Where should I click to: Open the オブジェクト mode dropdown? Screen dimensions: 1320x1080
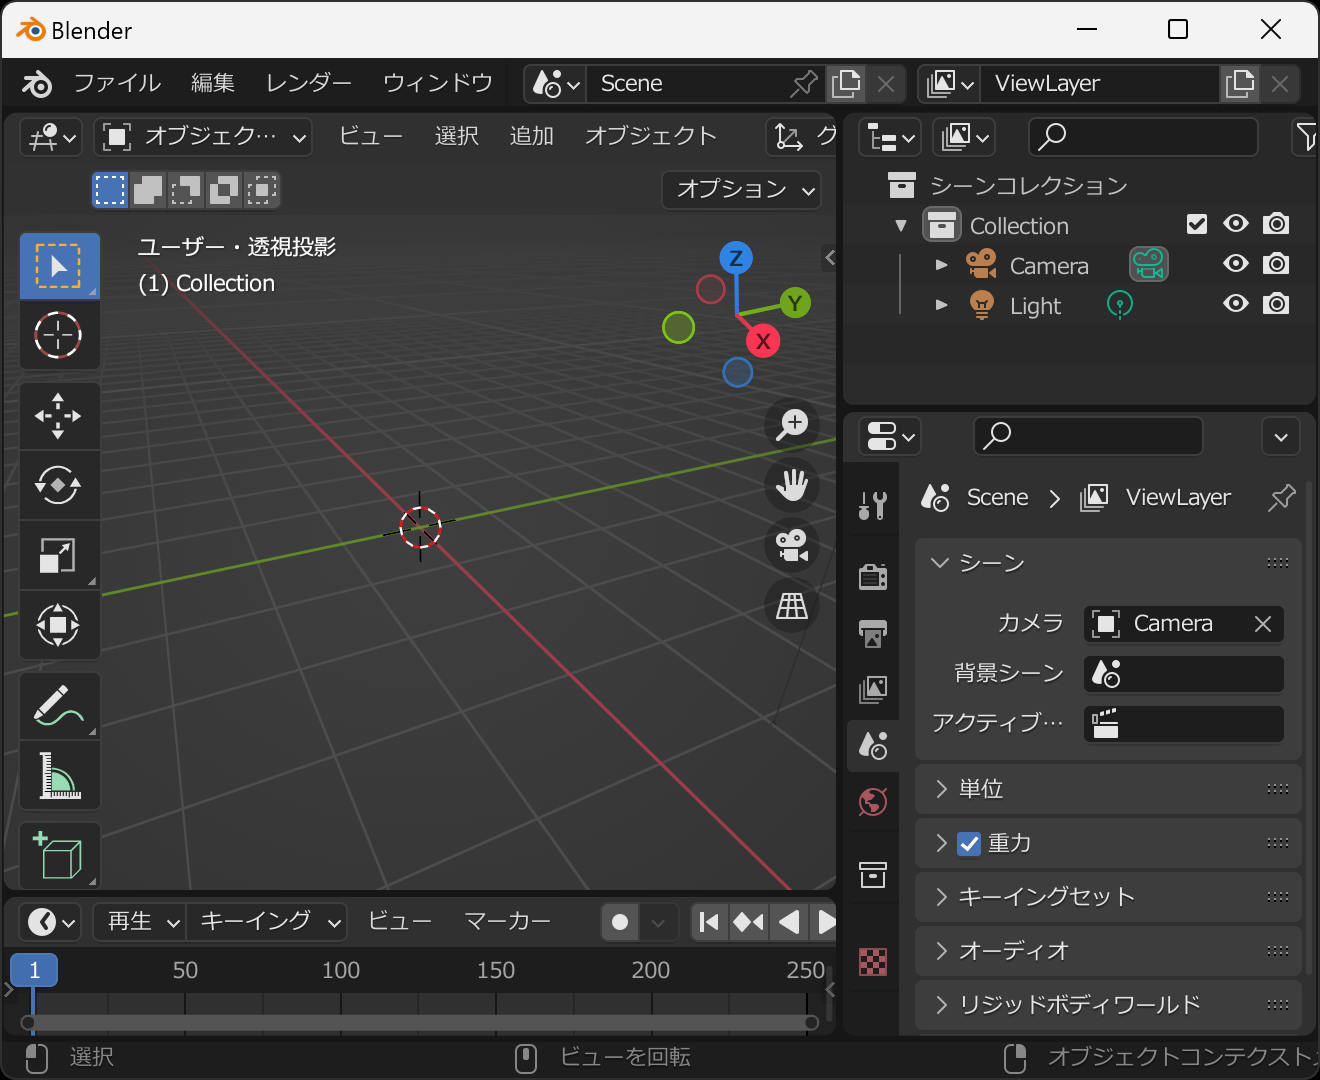pyautogui.click(x=204, y=137)
